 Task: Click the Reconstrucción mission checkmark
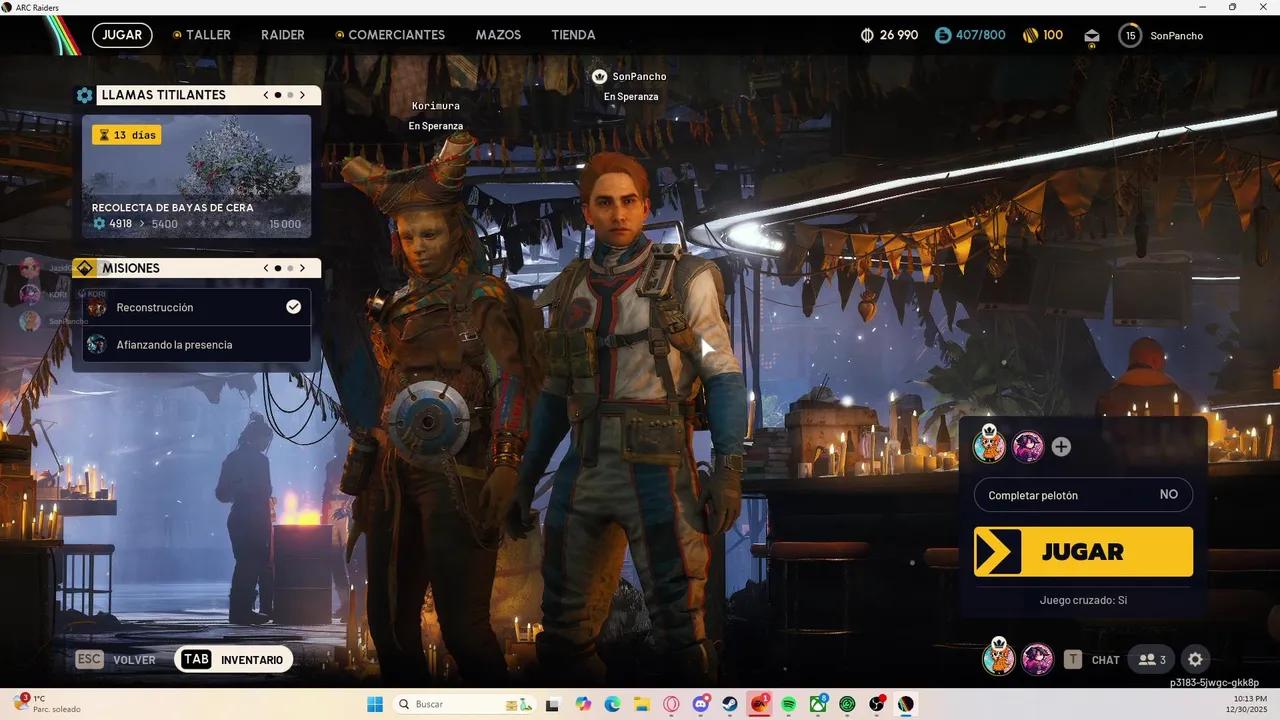point(293,306)
